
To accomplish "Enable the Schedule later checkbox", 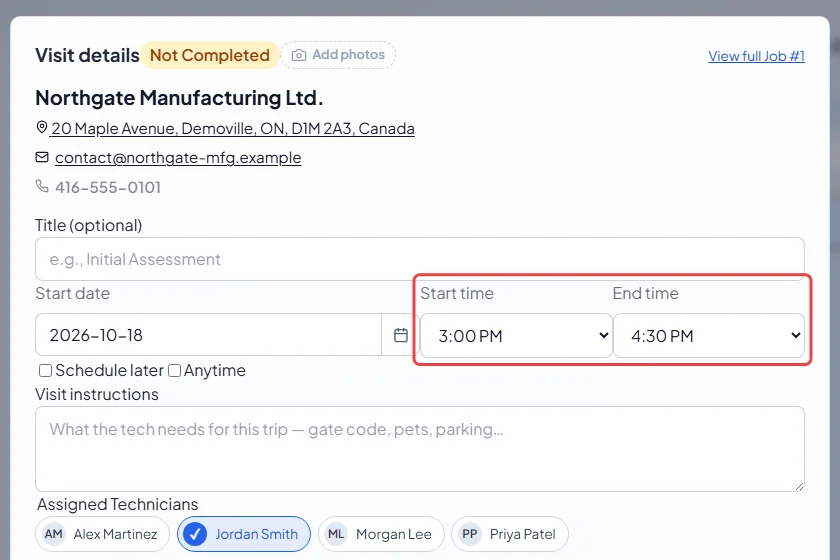I will tap(46, 371).
